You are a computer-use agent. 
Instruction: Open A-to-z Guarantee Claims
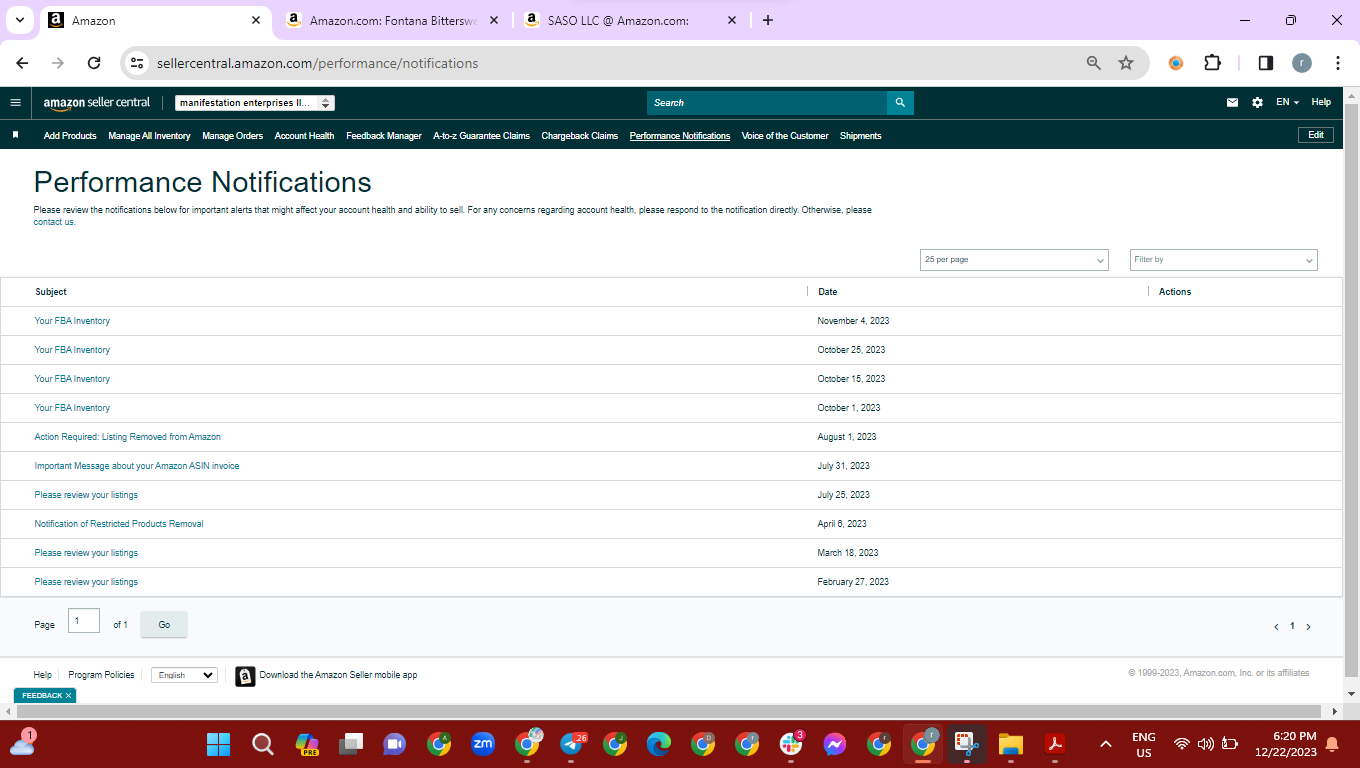[481, 136]
